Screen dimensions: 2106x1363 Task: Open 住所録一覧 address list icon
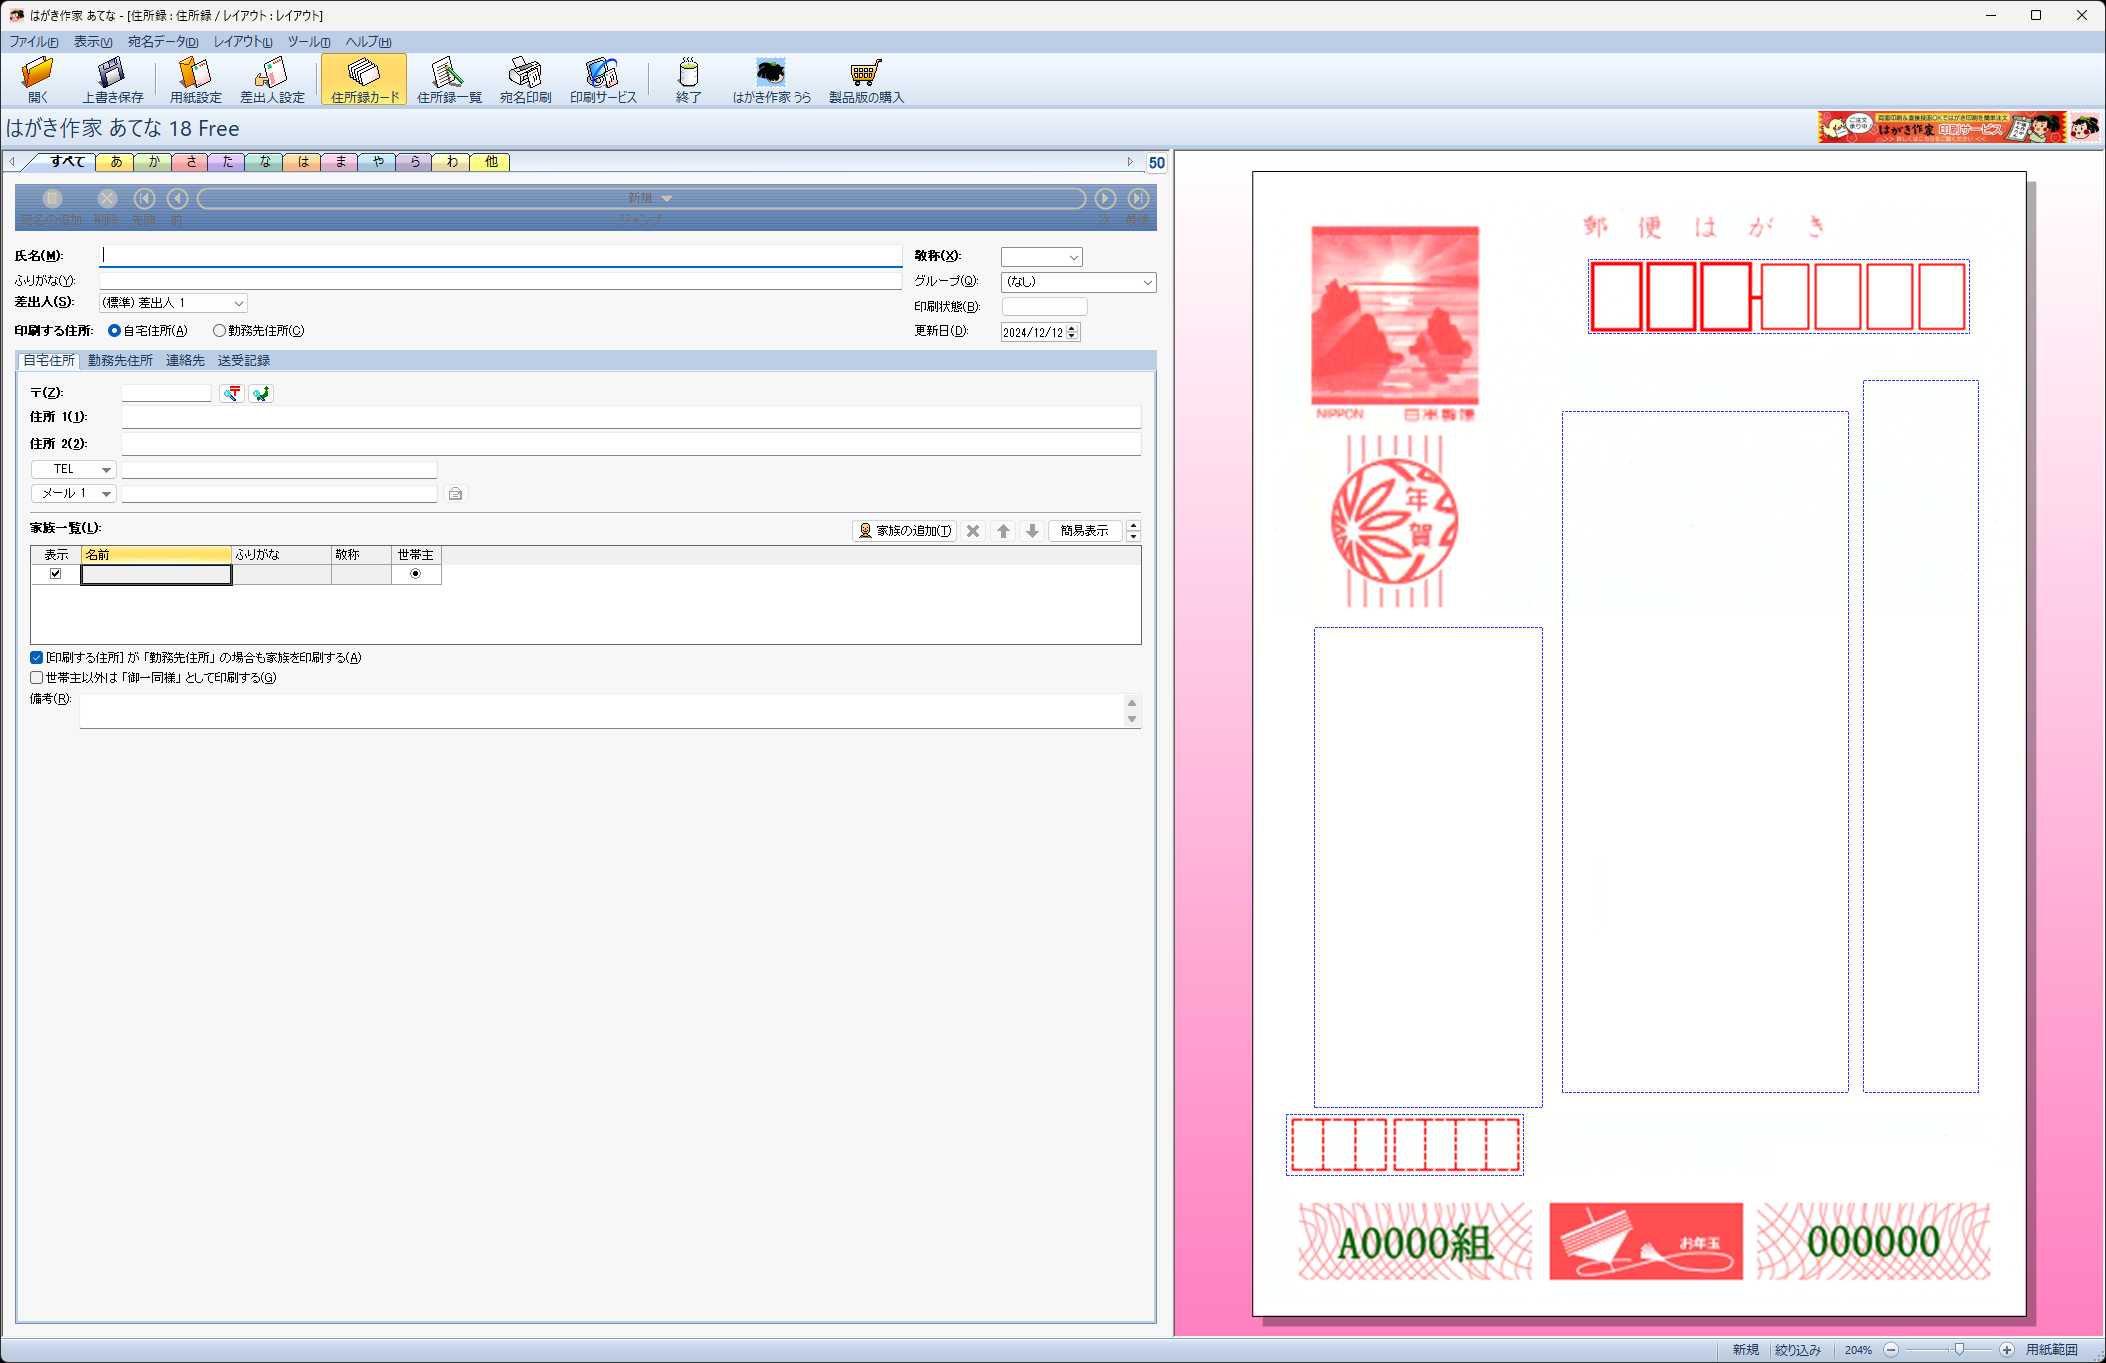[x=448, y=73]
